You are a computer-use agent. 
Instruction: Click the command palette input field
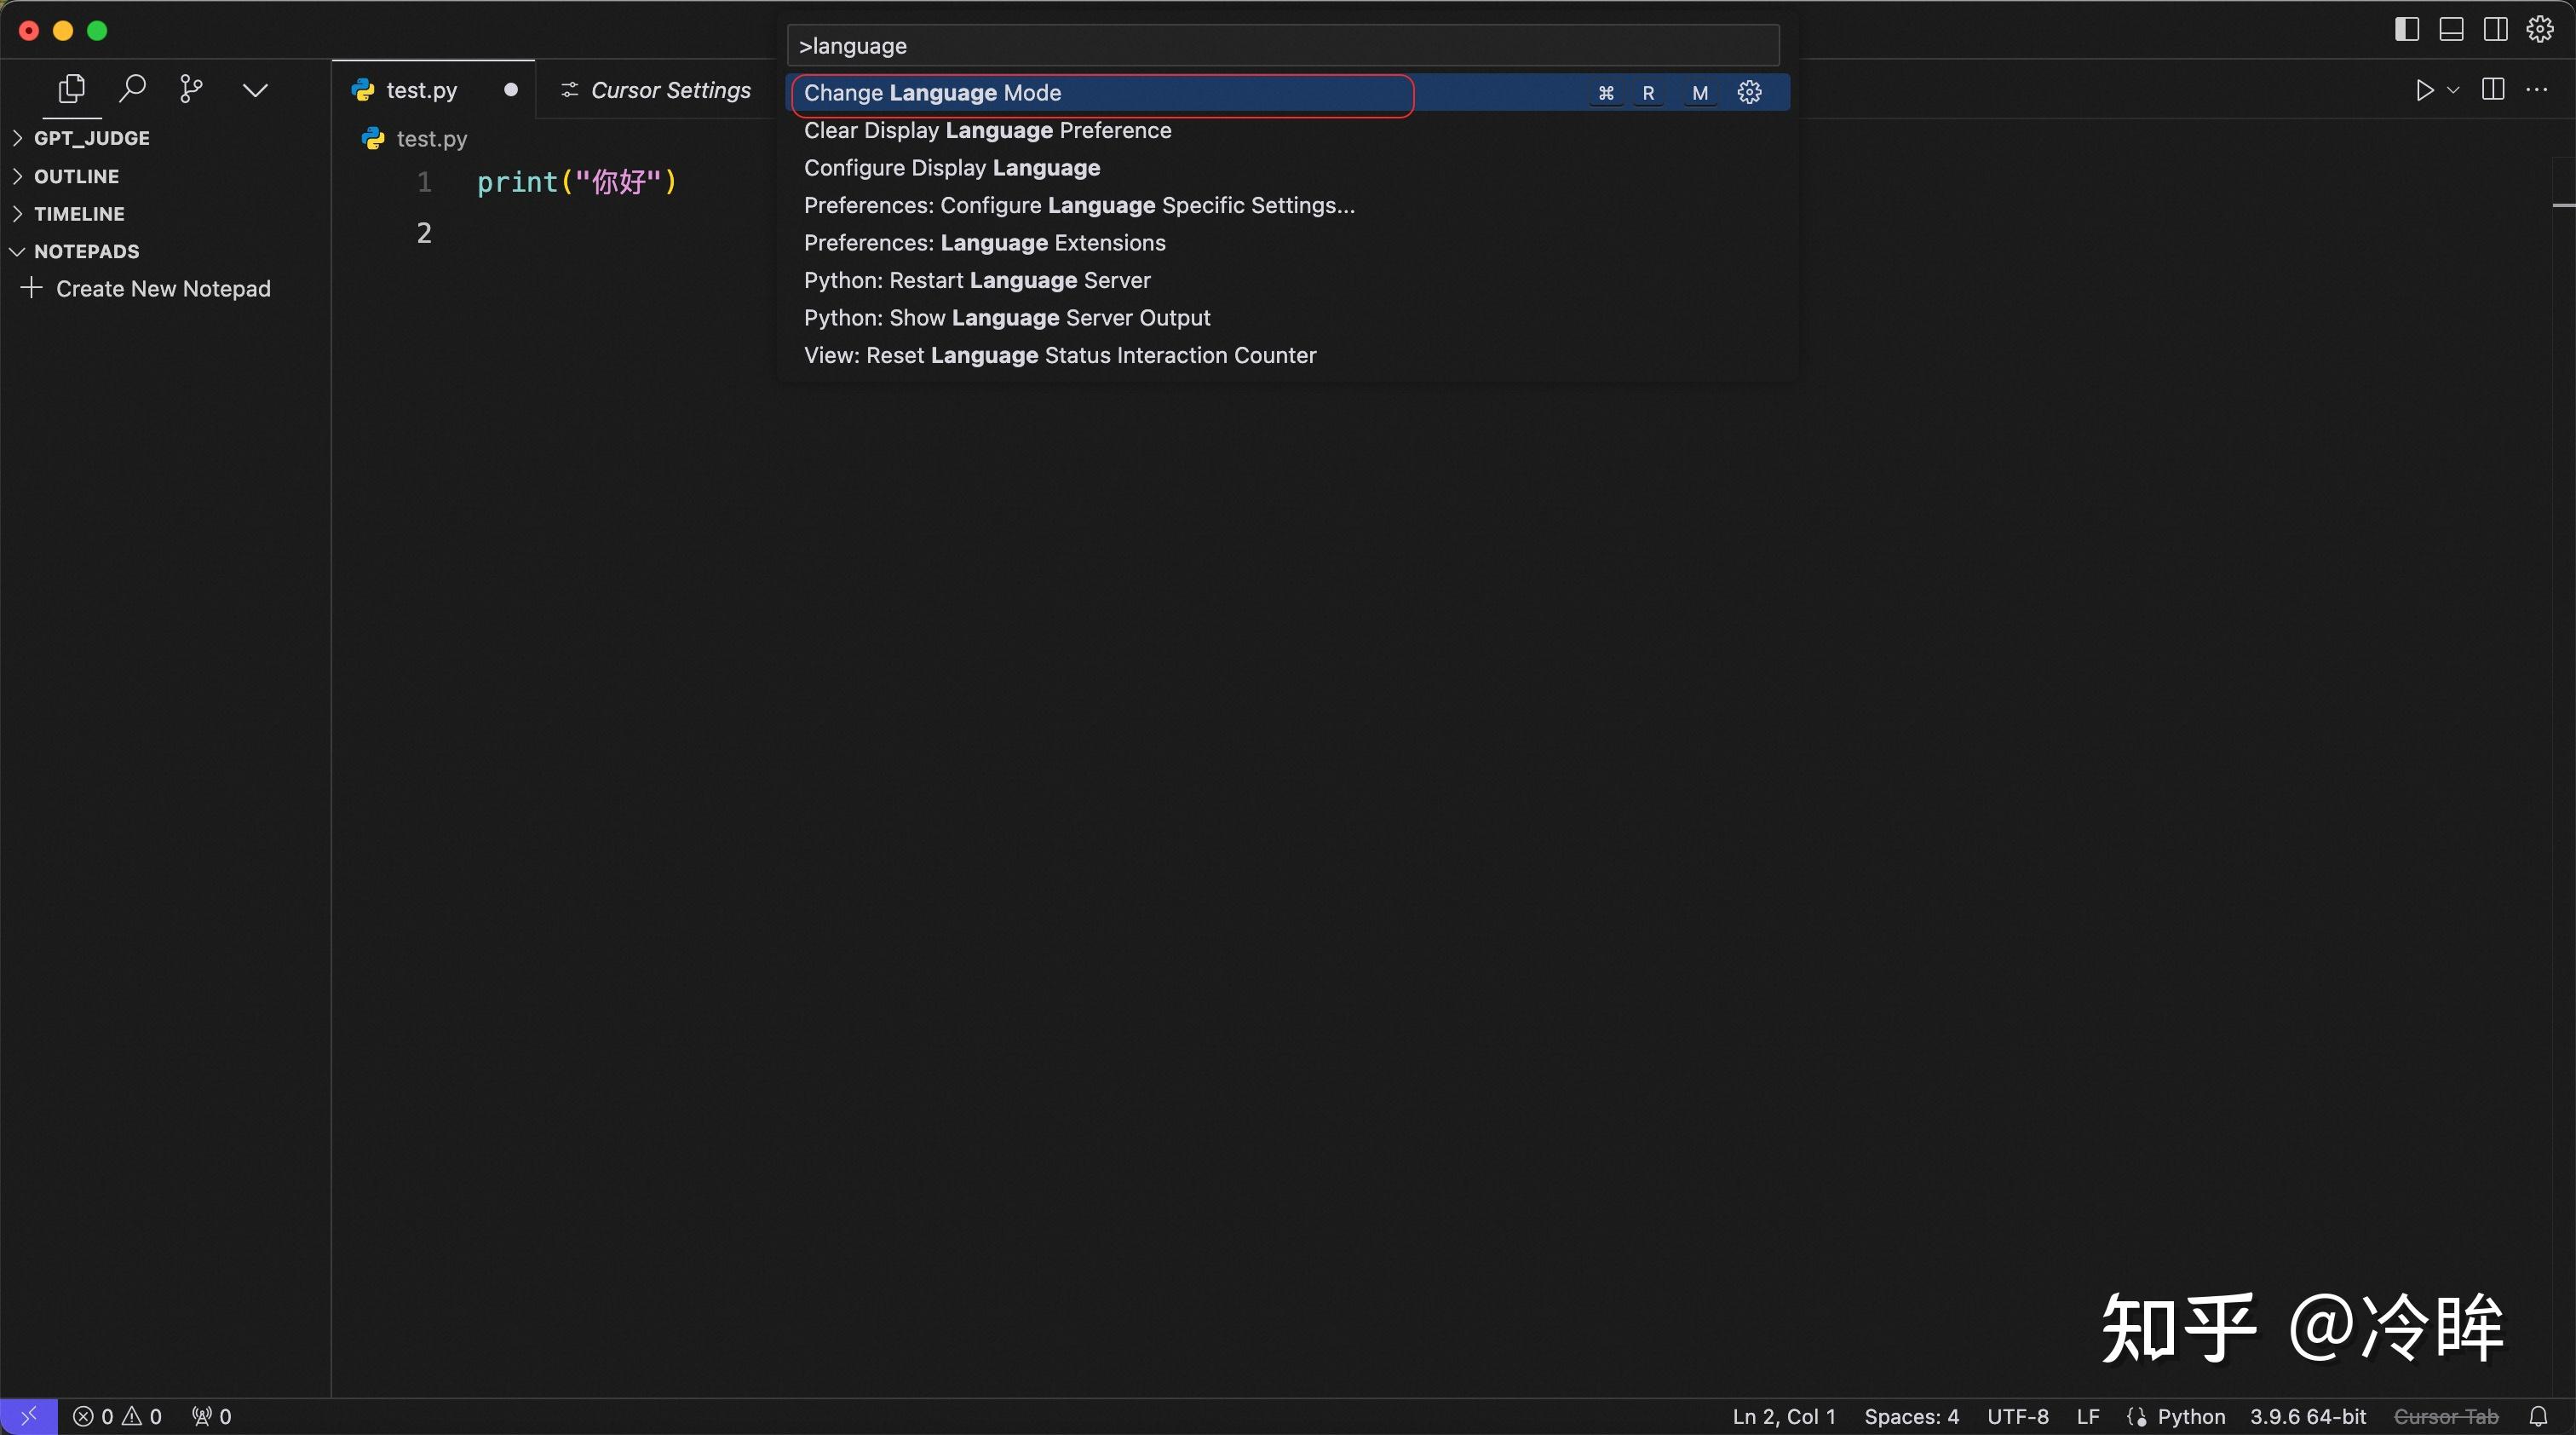1282,46
